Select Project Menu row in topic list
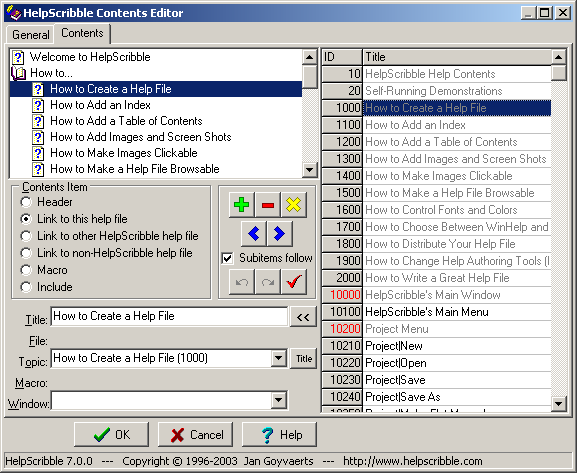577x473 pixels. coord(457,329)
